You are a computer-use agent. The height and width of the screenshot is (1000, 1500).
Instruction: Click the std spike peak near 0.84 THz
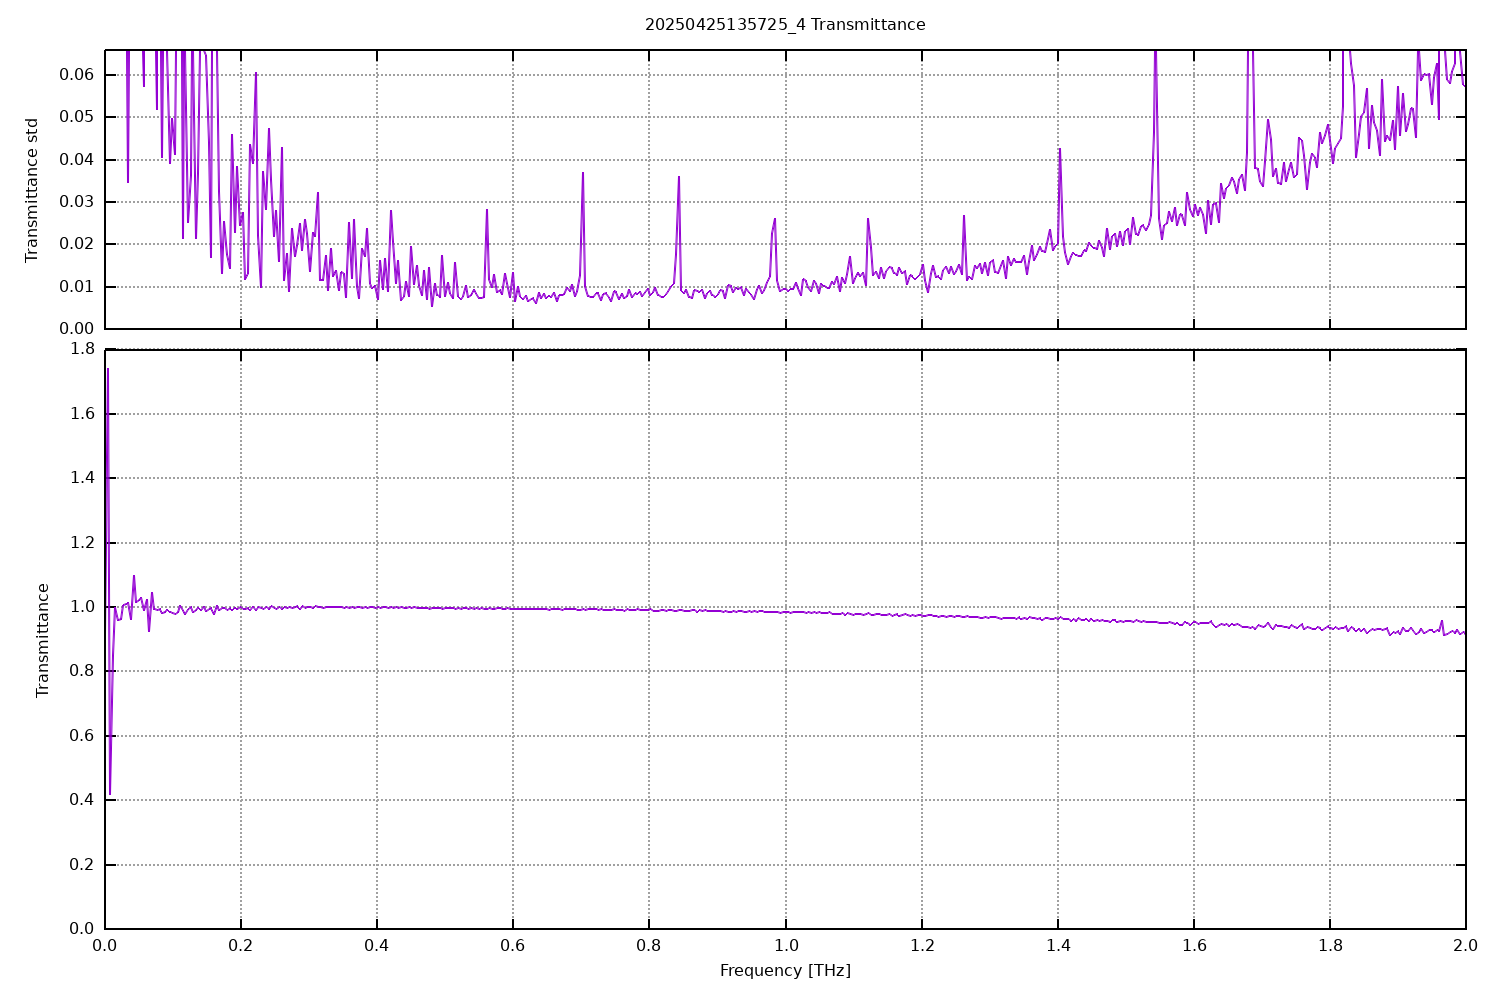679,177
